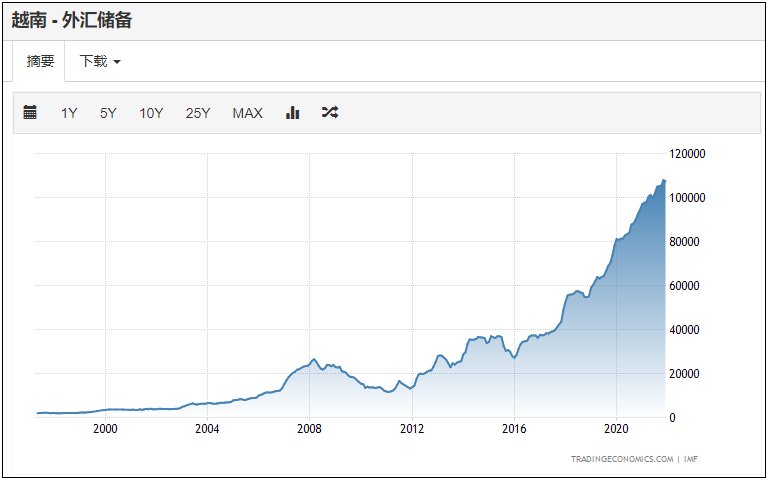Viewport: 770px width, 480px height.
Task: Display MAX available data range
Action: tap(247, 113)
